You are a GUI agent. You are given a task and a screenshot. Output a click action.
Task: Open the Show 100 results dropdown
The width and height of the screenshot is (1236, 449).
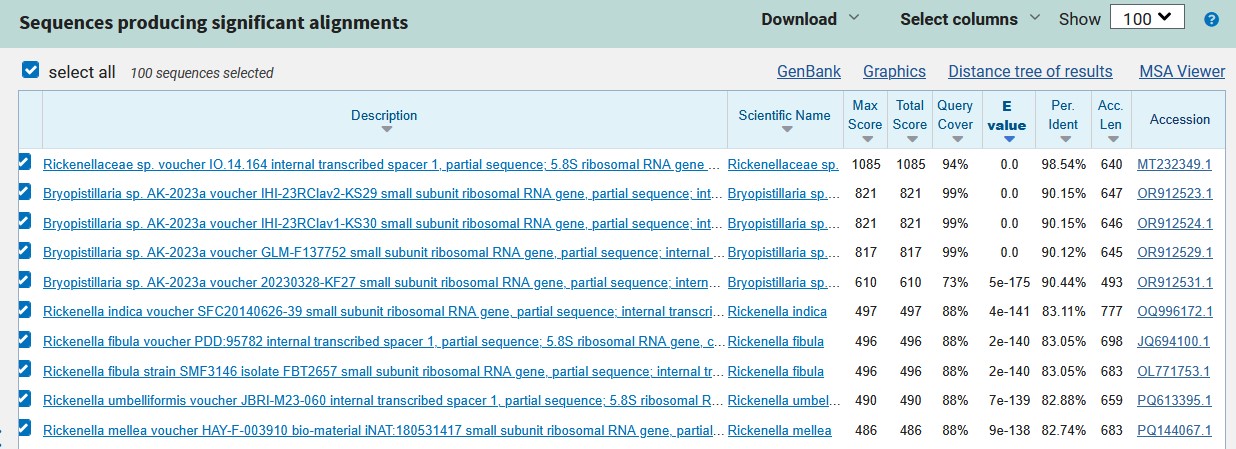pyautogui.click(x=1147, y=18)
